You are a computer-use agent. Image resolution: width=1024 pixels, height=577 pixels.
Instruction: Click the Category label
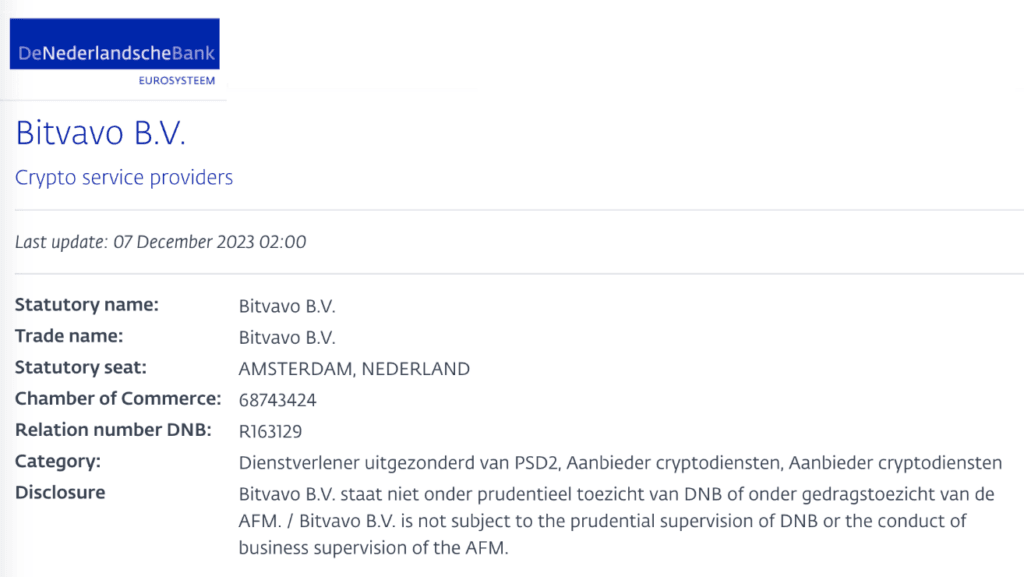(x=58, y=461)
